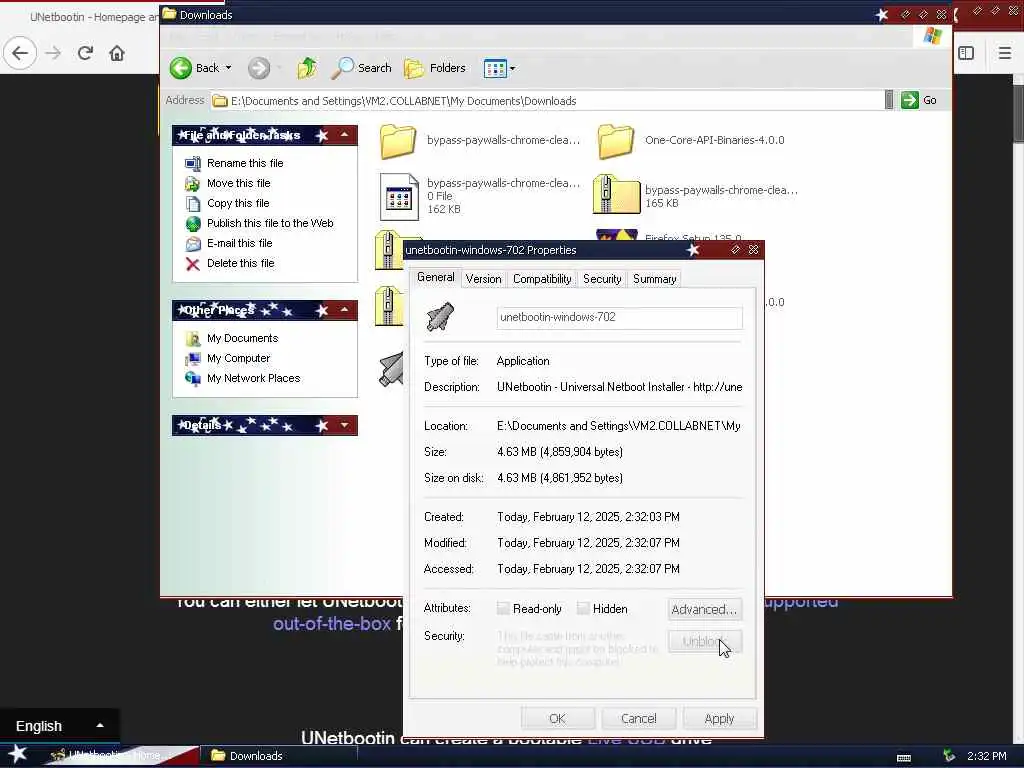
Task: Open Advanced attributes dialog
Action: [705, 609]
